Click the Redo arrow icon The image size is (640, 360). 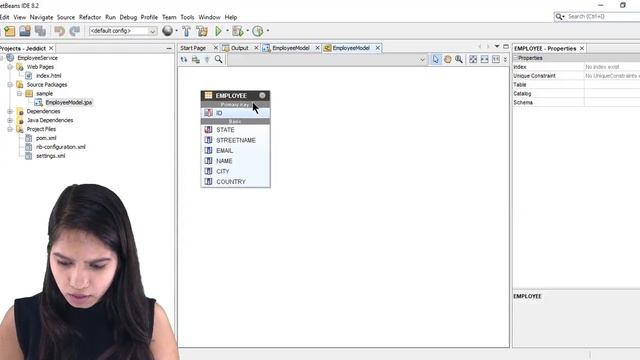point(75,31)
